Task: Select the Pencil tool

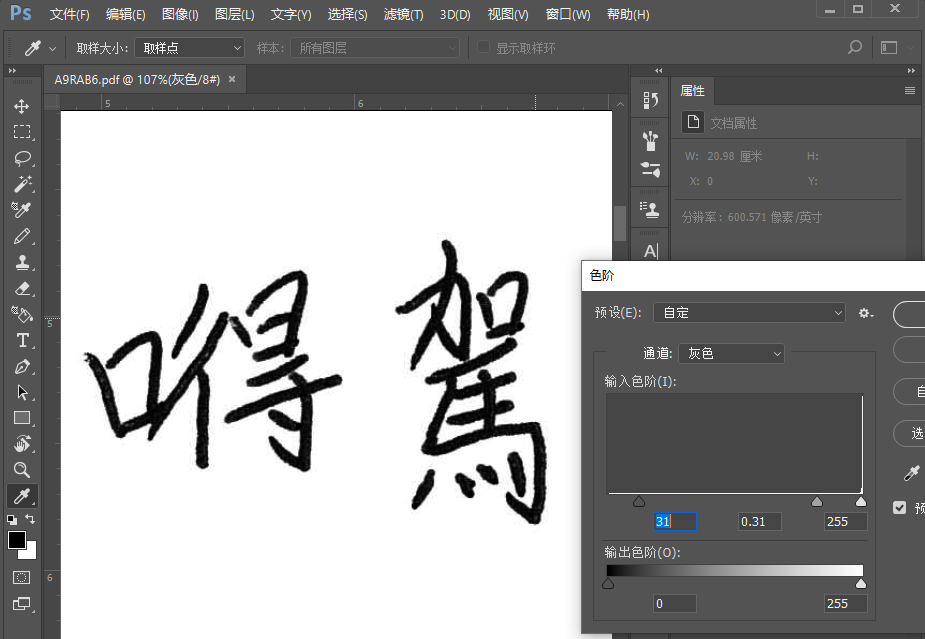Action: coord(22,236)
